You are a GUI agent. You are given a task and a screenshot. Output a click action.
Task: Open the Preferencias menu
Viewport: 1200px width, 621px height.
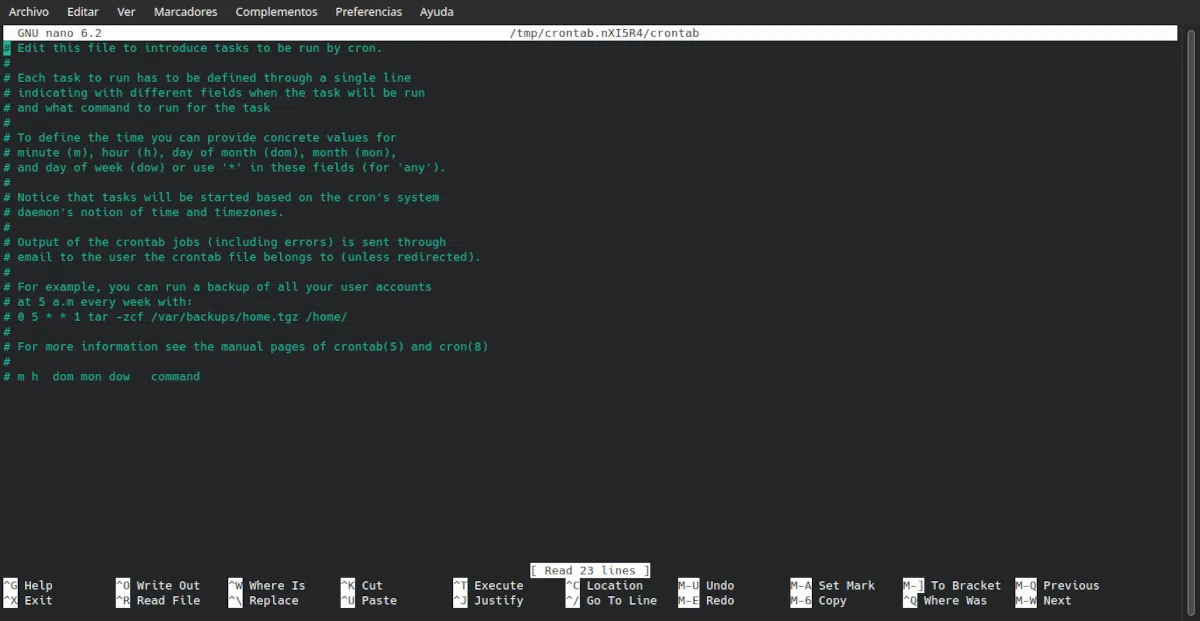click(369, 12)
